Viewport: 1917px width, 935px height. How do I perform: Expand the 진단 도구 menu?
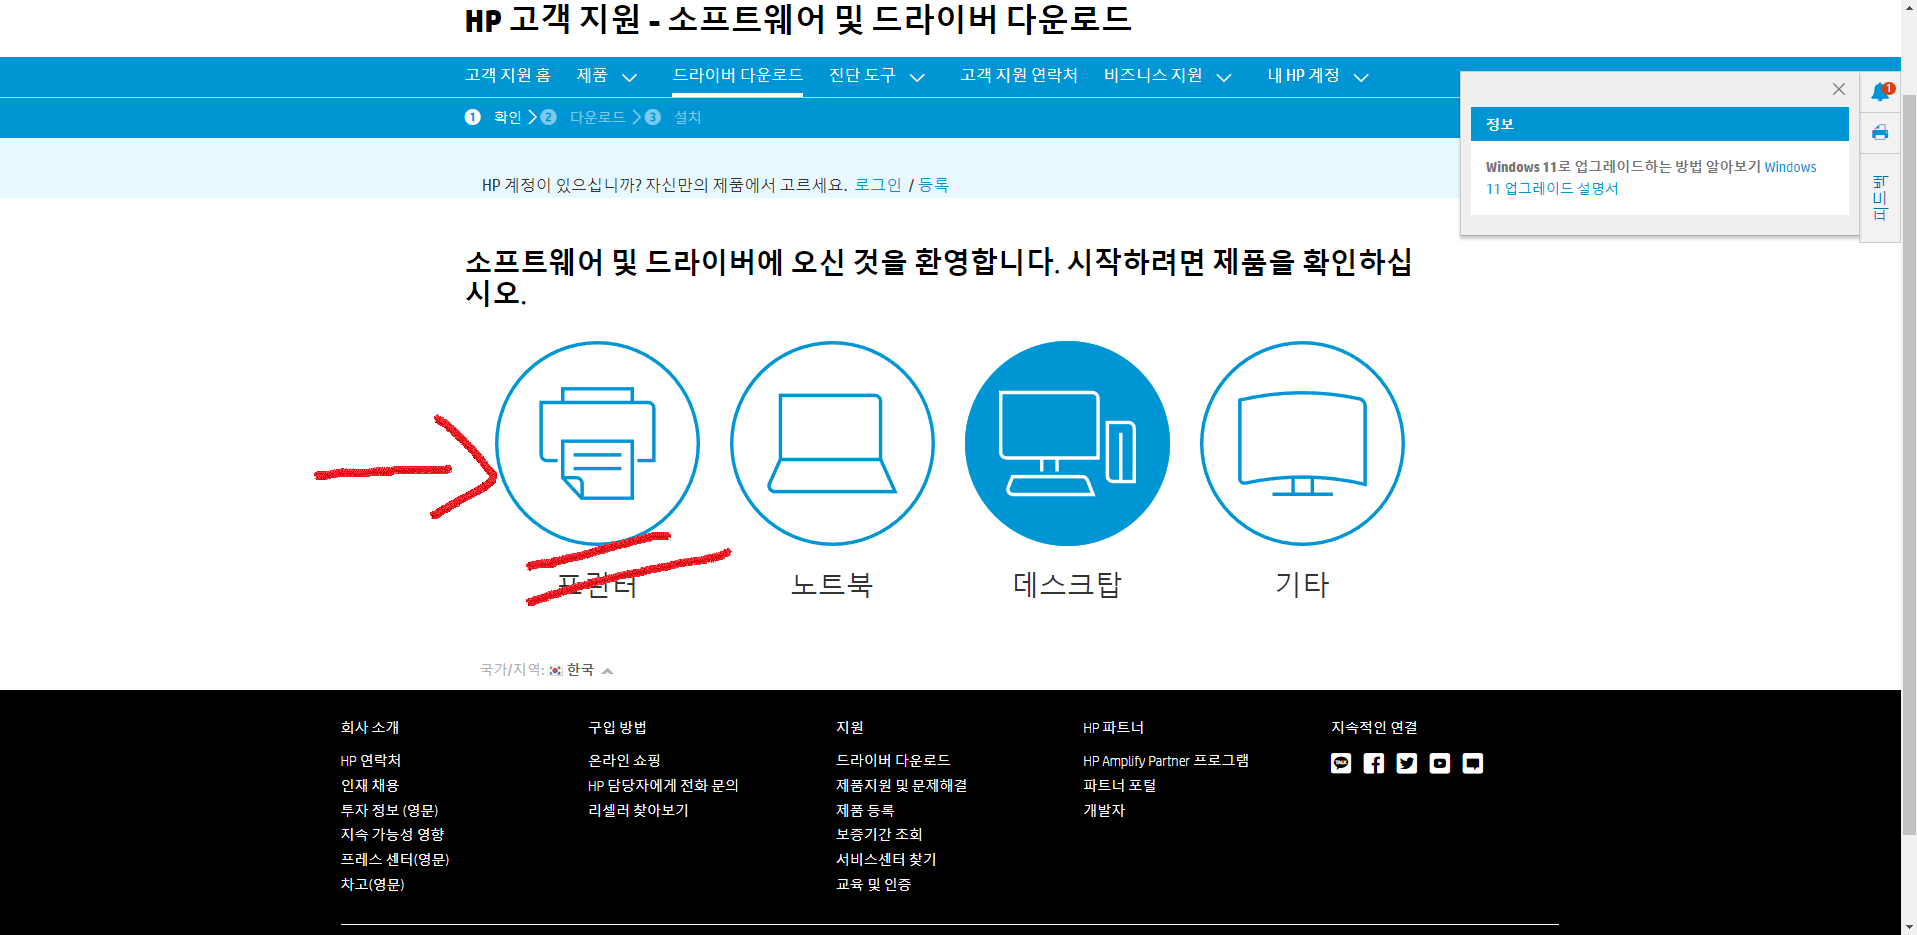click(x=877, y=75)
